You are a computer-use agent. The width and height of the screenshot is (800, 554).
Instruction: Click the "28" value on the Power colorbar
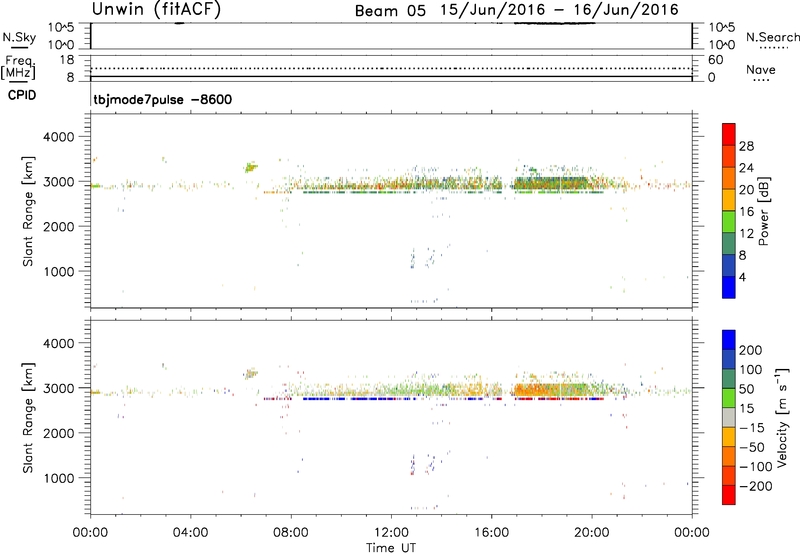(746, 146)
